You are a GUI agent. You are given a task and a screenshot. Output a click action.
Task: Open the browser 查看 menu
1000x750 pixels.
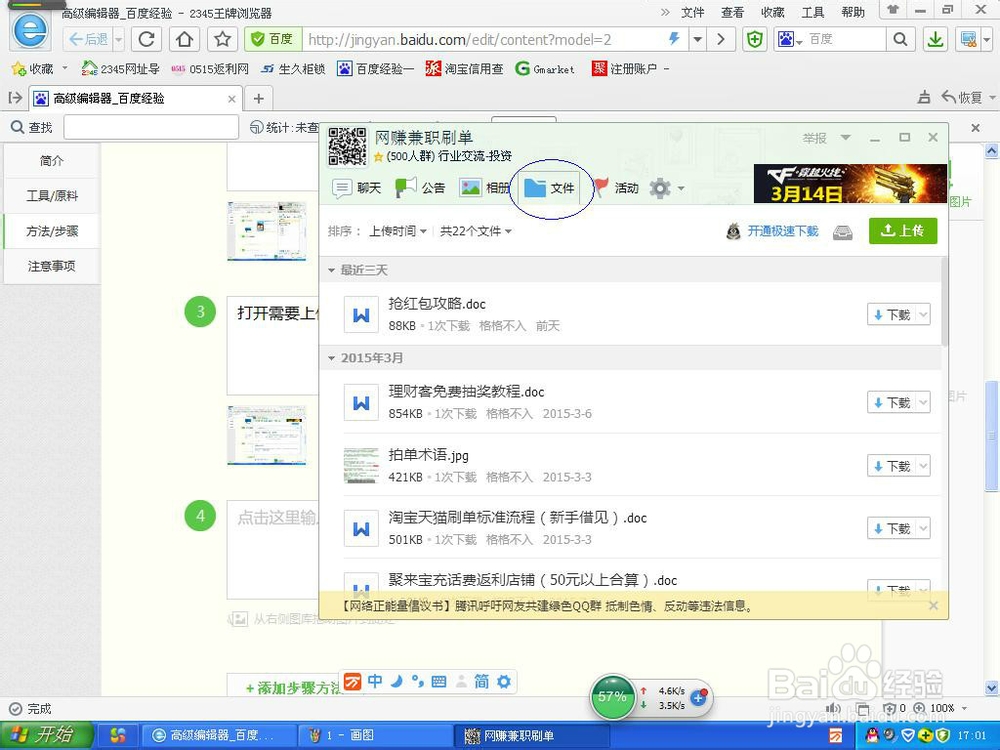[732, 12]
